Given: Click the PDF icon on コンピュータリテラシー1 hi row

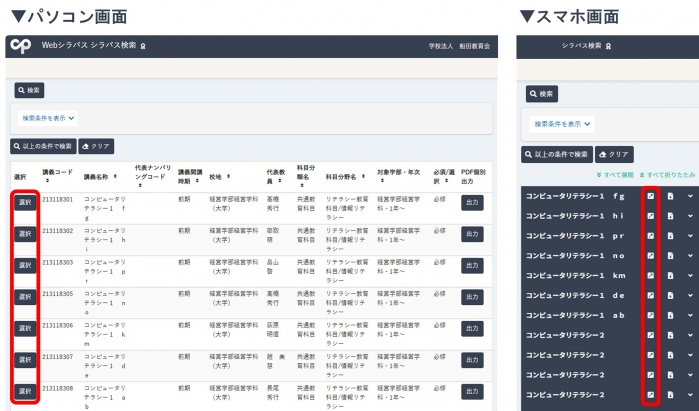Looking at the screenshot, I should [670, 215].
